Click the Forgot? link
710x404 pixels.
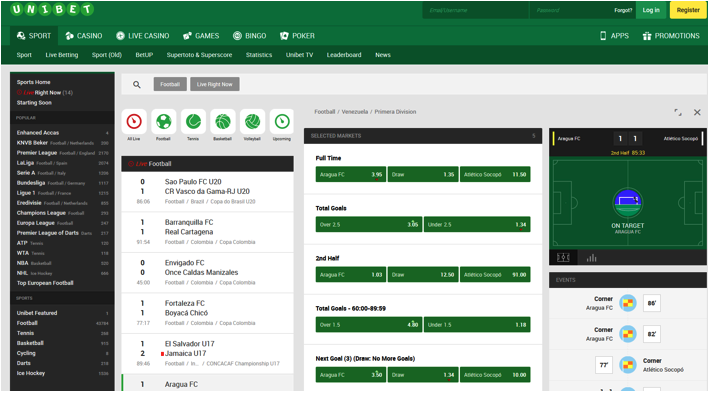click(623, 10)
